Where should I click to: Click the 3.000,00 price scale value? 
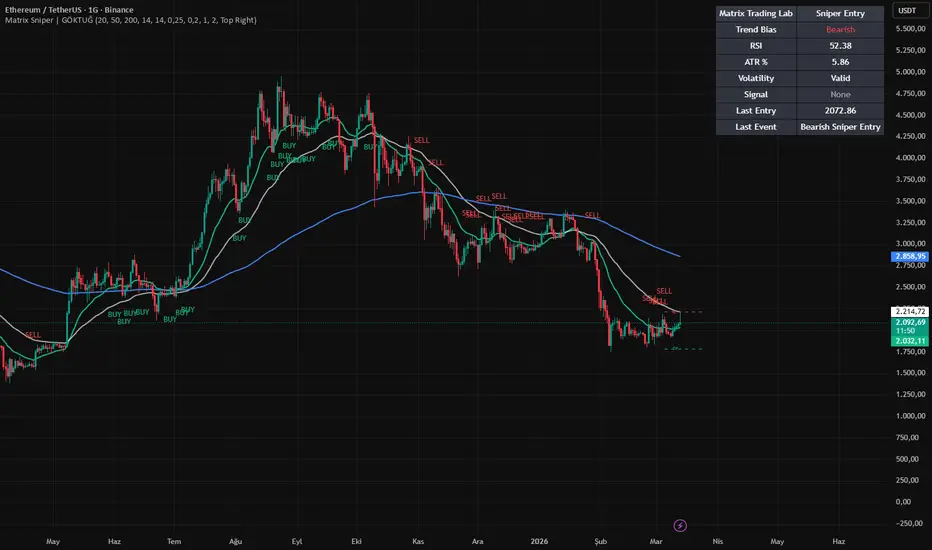coord(911,244)
